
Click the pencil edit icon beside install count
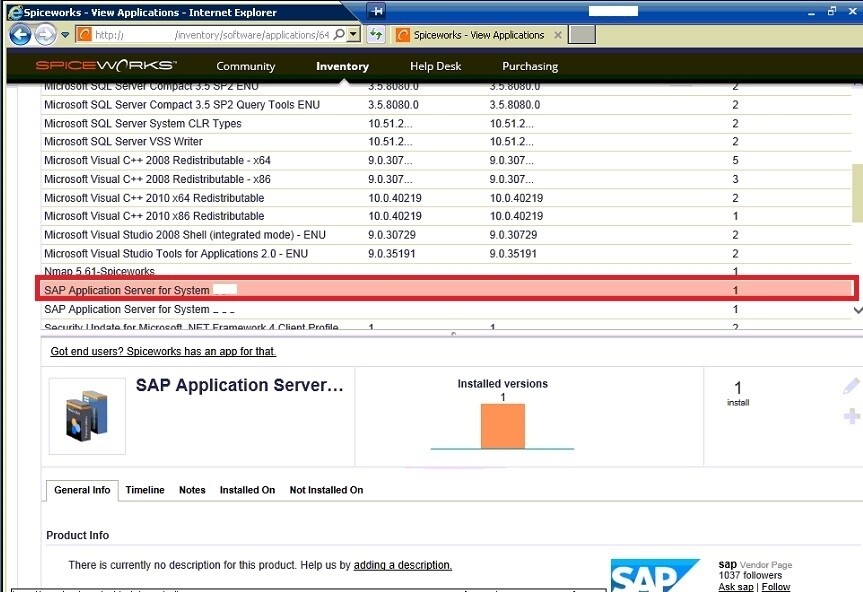click(851, 386)
